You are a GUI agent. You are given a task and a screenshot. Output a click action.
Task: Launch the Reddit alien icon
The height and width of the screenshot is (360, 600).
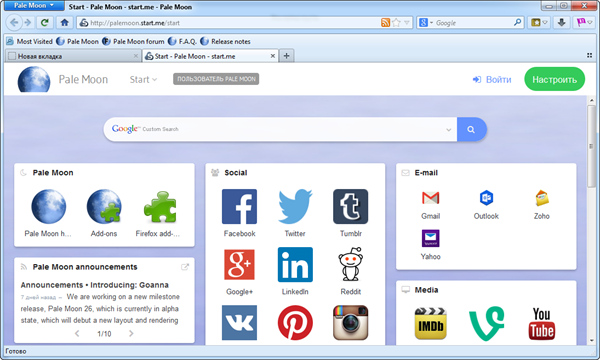351,265
